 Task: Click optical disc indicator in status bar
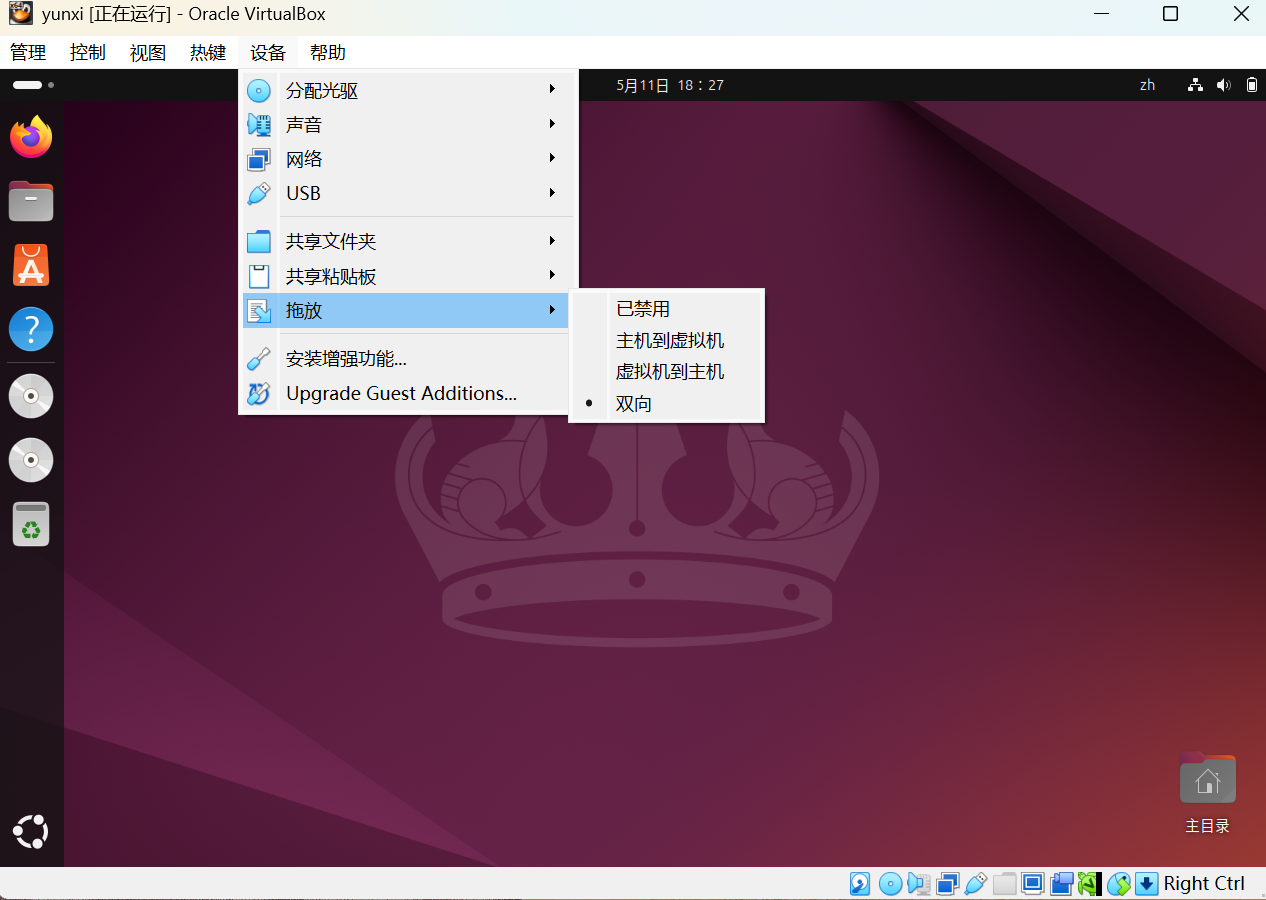(x=890, y=884)
